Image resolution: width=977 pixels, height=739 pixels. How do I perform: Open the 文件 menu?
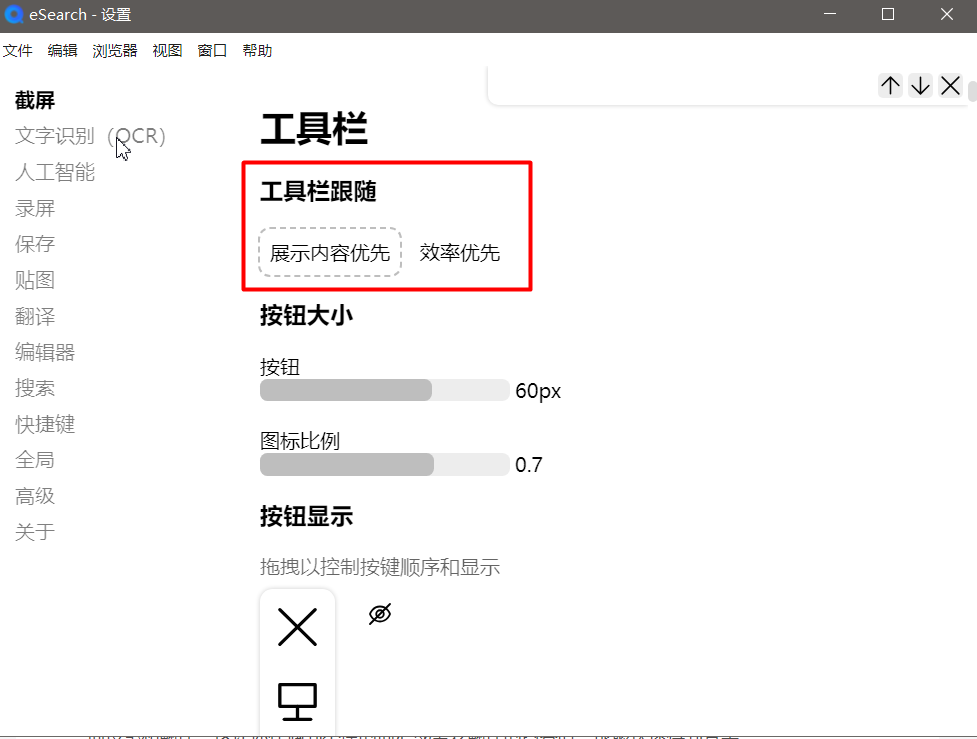18,50
